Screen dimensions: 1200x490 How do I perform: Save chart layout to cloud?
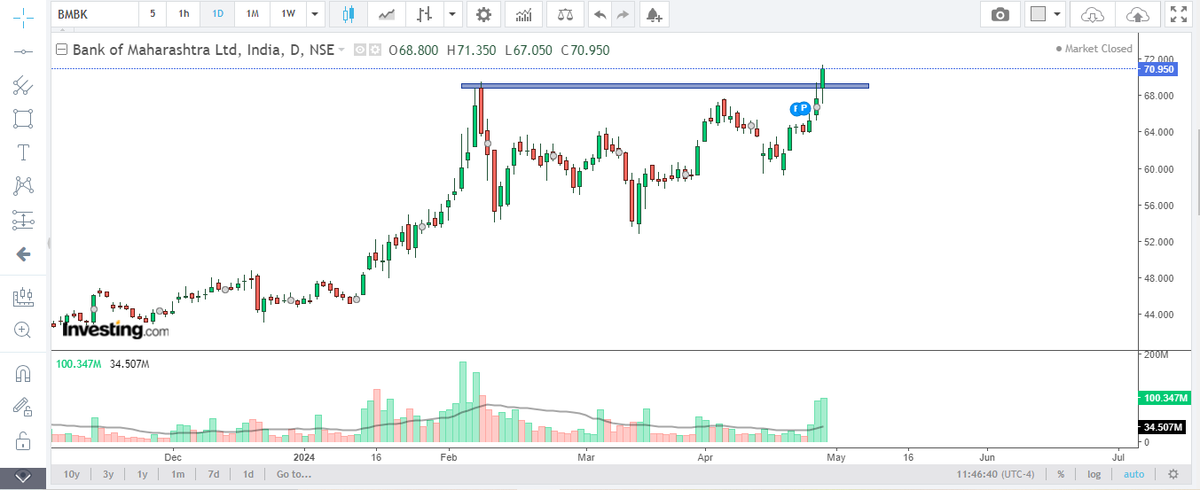point(1138,14)
